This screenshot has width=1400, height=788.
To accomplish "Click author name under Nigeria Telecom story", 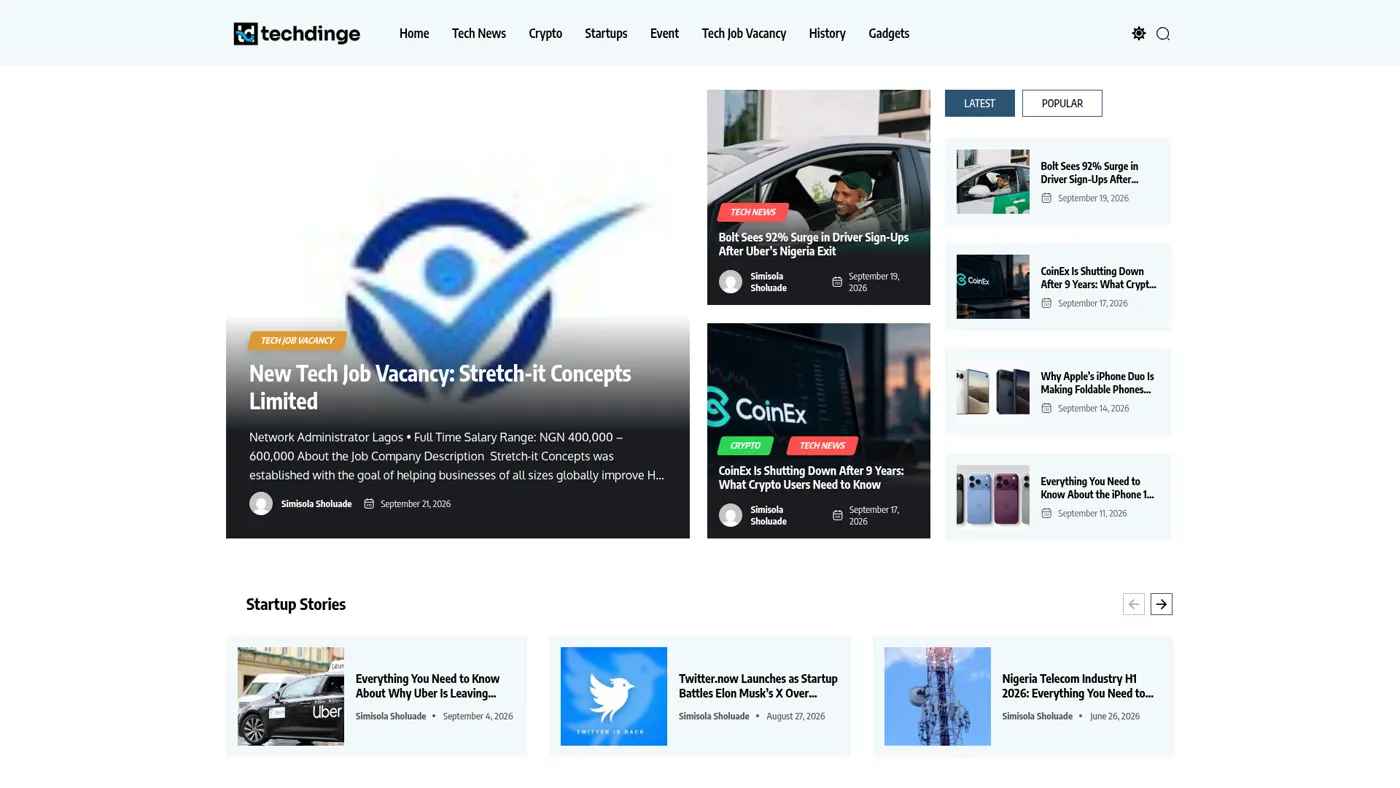I will (1037, 716).
